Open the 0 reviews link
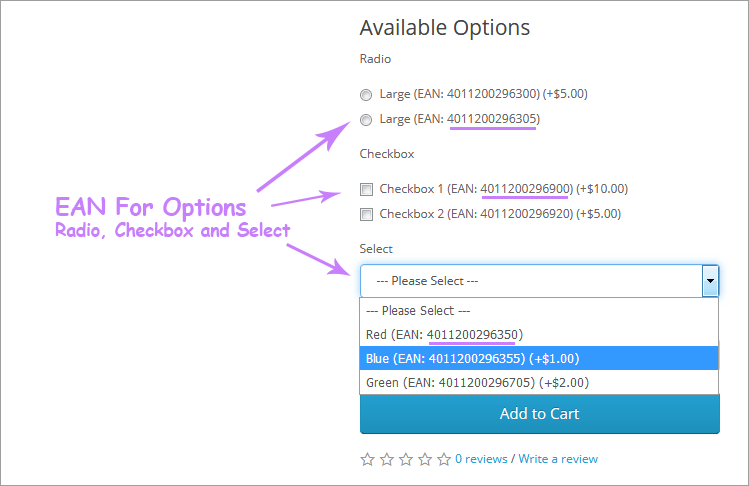 pos(481,459)
